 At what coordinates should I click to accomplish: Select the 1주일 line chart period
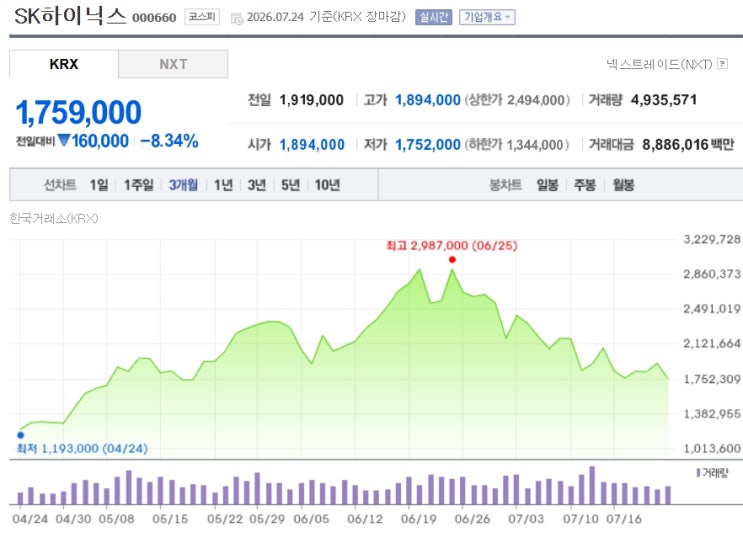(x=138, y=185)
